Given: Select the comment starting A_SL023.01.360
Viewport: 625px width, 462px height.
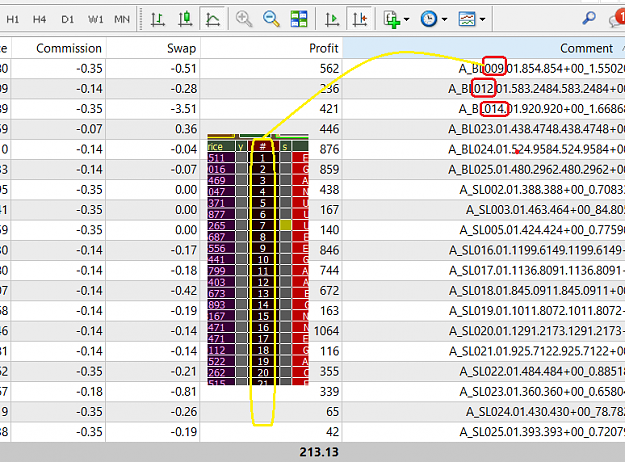Looking at the screenshot, I should 542,391.
